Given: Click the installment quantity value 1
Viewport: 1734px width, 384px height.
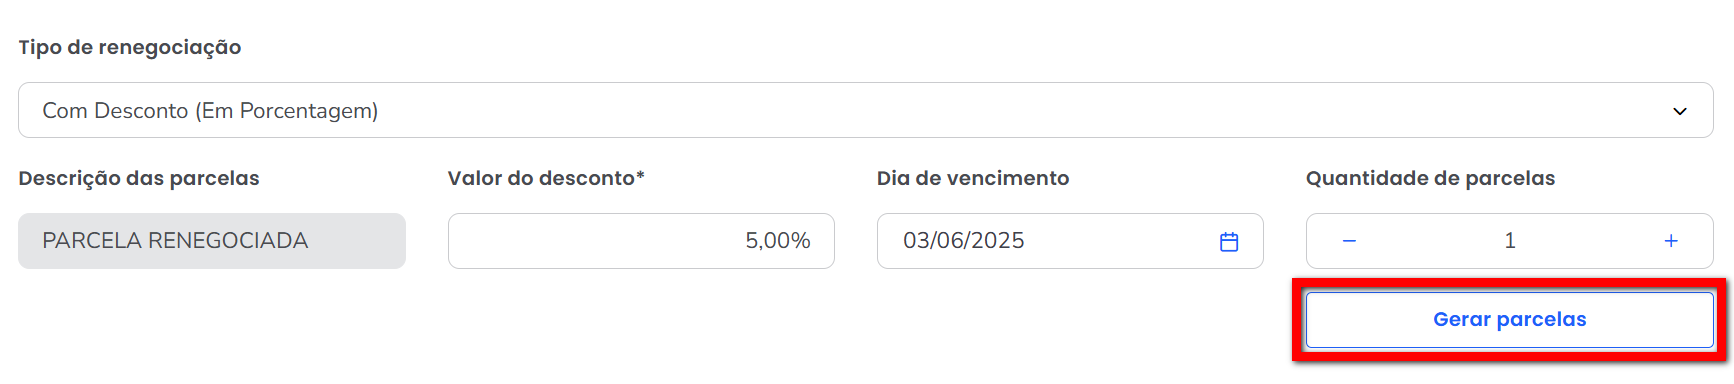Looking at the screenshot, I should 1510,241.
